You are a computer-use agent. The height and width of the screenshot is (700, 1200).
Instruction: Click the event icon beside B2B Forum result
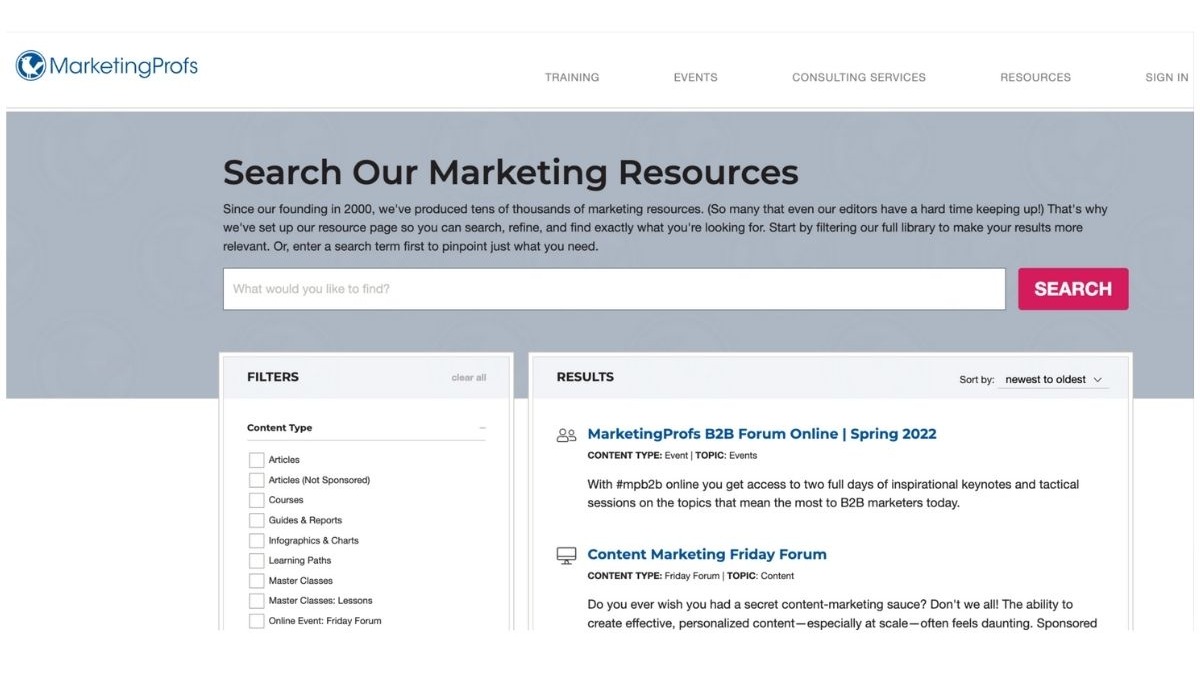(567, 435)
